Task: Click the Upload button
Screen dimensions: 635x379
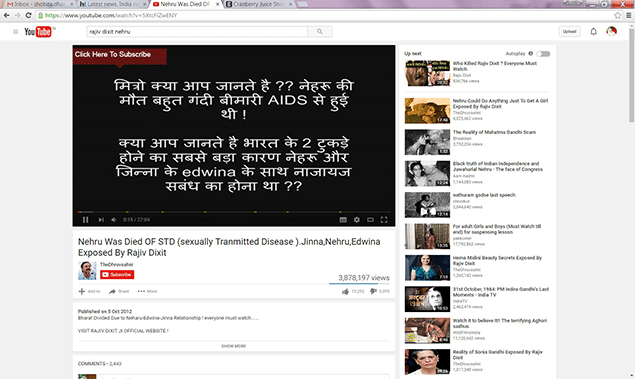Action: click(569, 32)
